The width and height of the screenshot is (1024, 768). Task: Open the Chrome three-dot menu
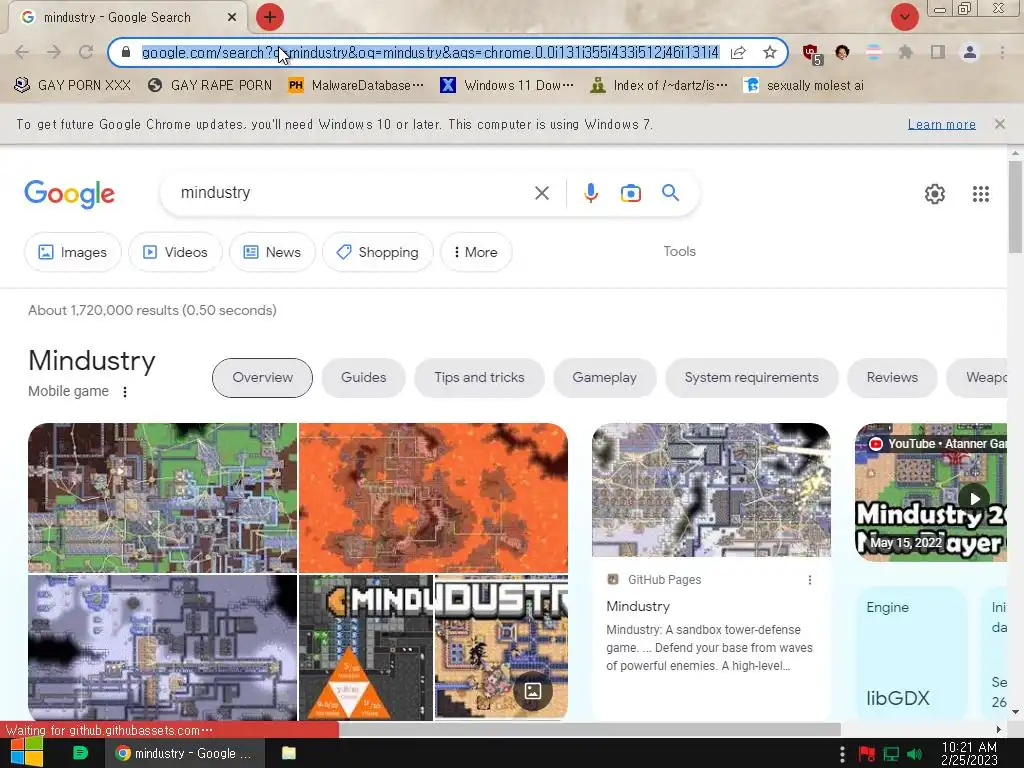pos(1002,52)
